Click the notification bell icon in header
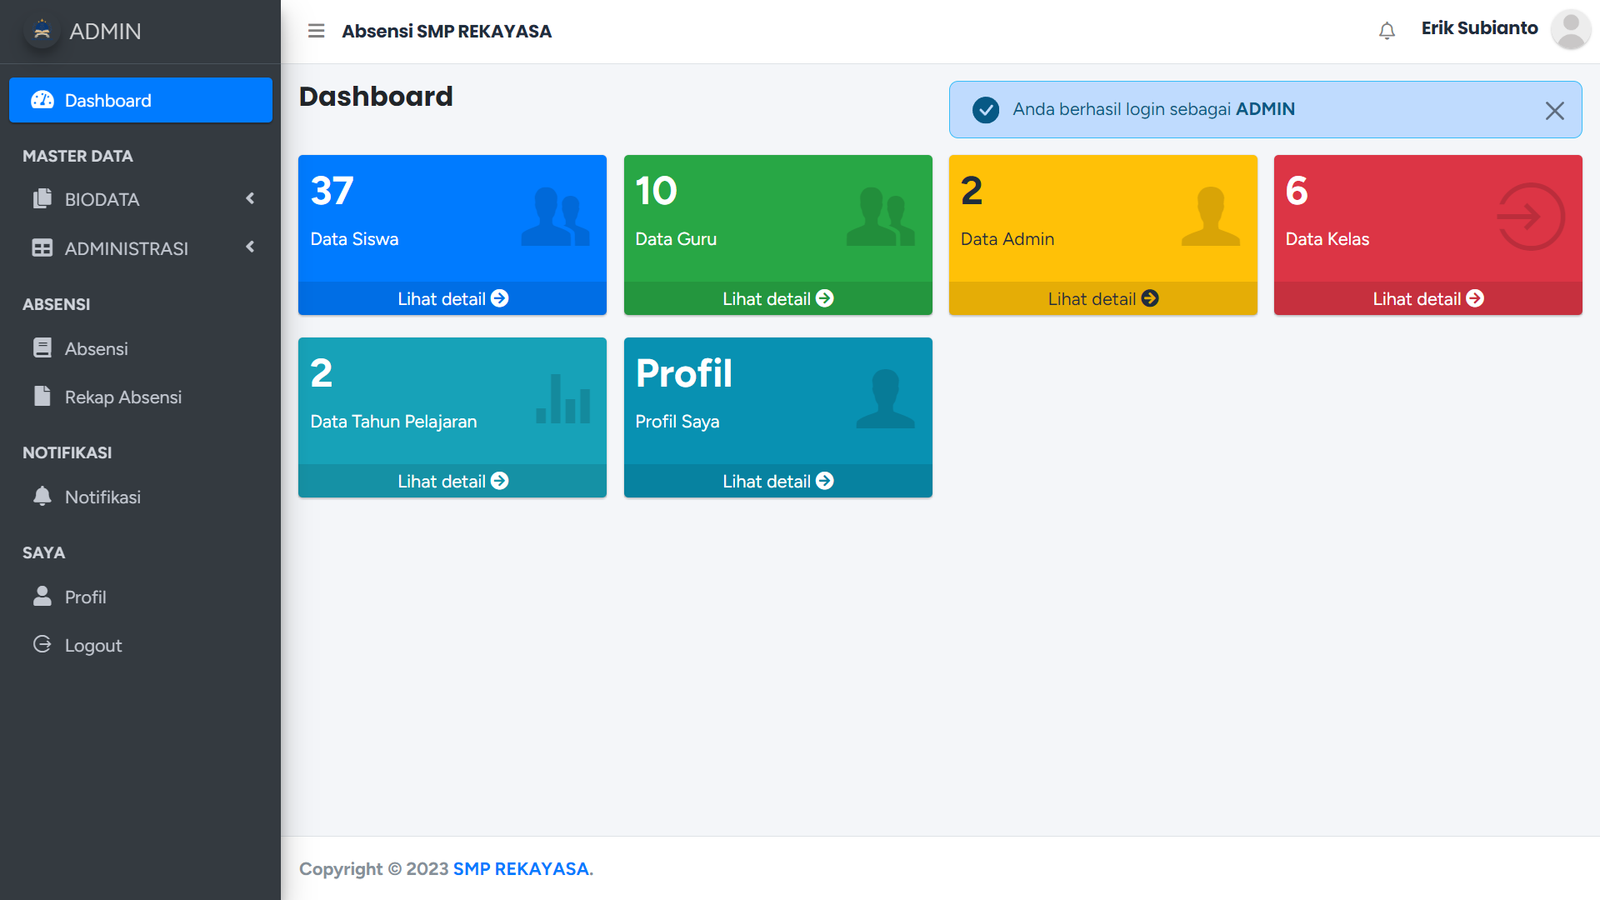The image size is (1600, 900). click(x=1386, y=31)
